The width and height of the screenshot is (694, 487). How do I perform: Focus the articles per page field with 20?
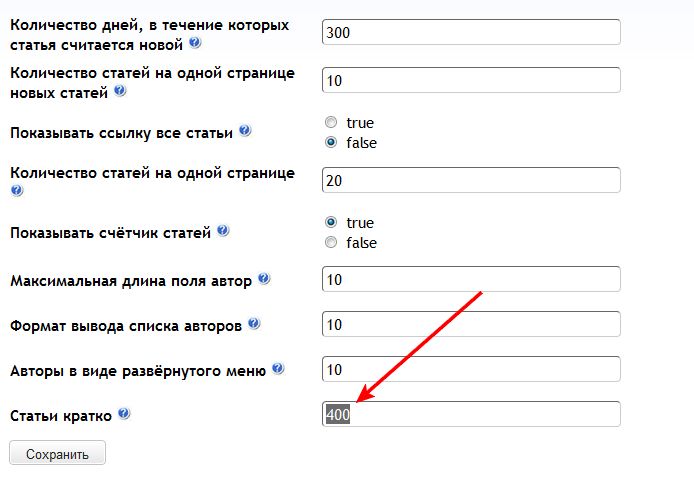(471, 180)
